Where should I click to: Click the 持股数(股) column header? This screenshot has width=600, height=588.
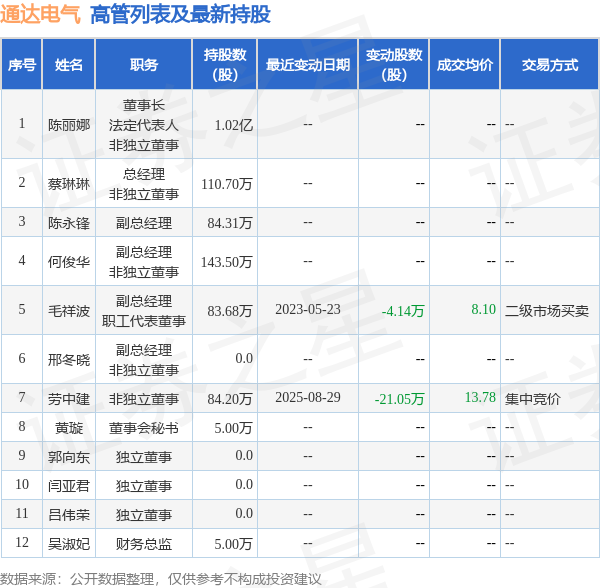tap(225, 65)
